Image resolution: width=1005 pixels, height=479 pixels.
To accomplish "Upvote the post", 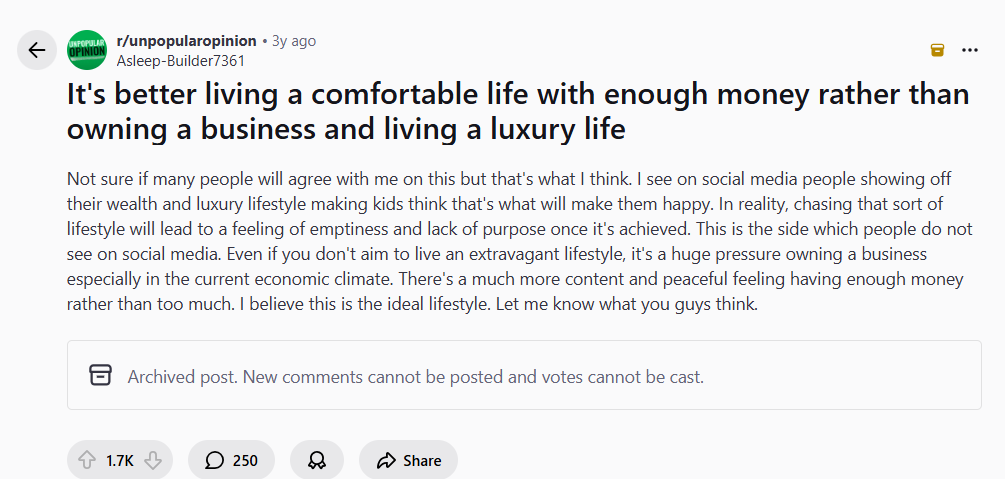I will [x=87, y=460].
